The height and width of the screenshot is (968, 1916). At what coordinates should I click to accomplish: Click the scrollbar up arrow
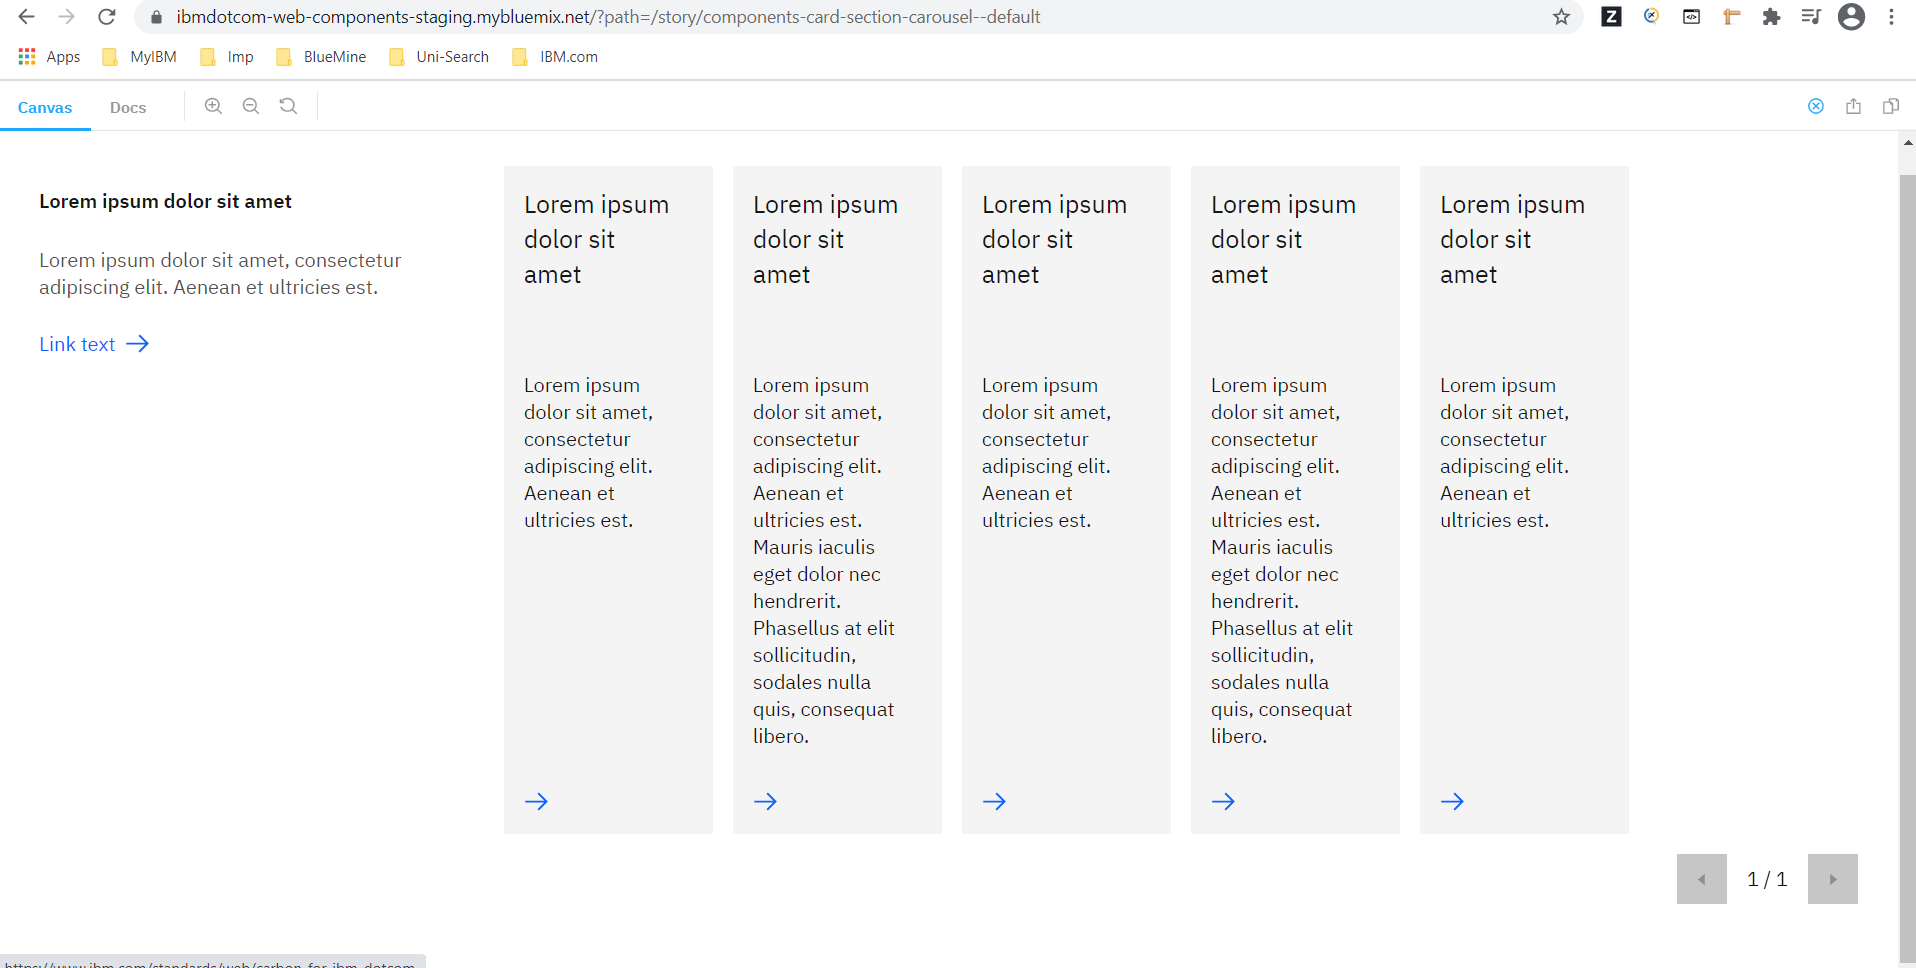pos(1908,143)
